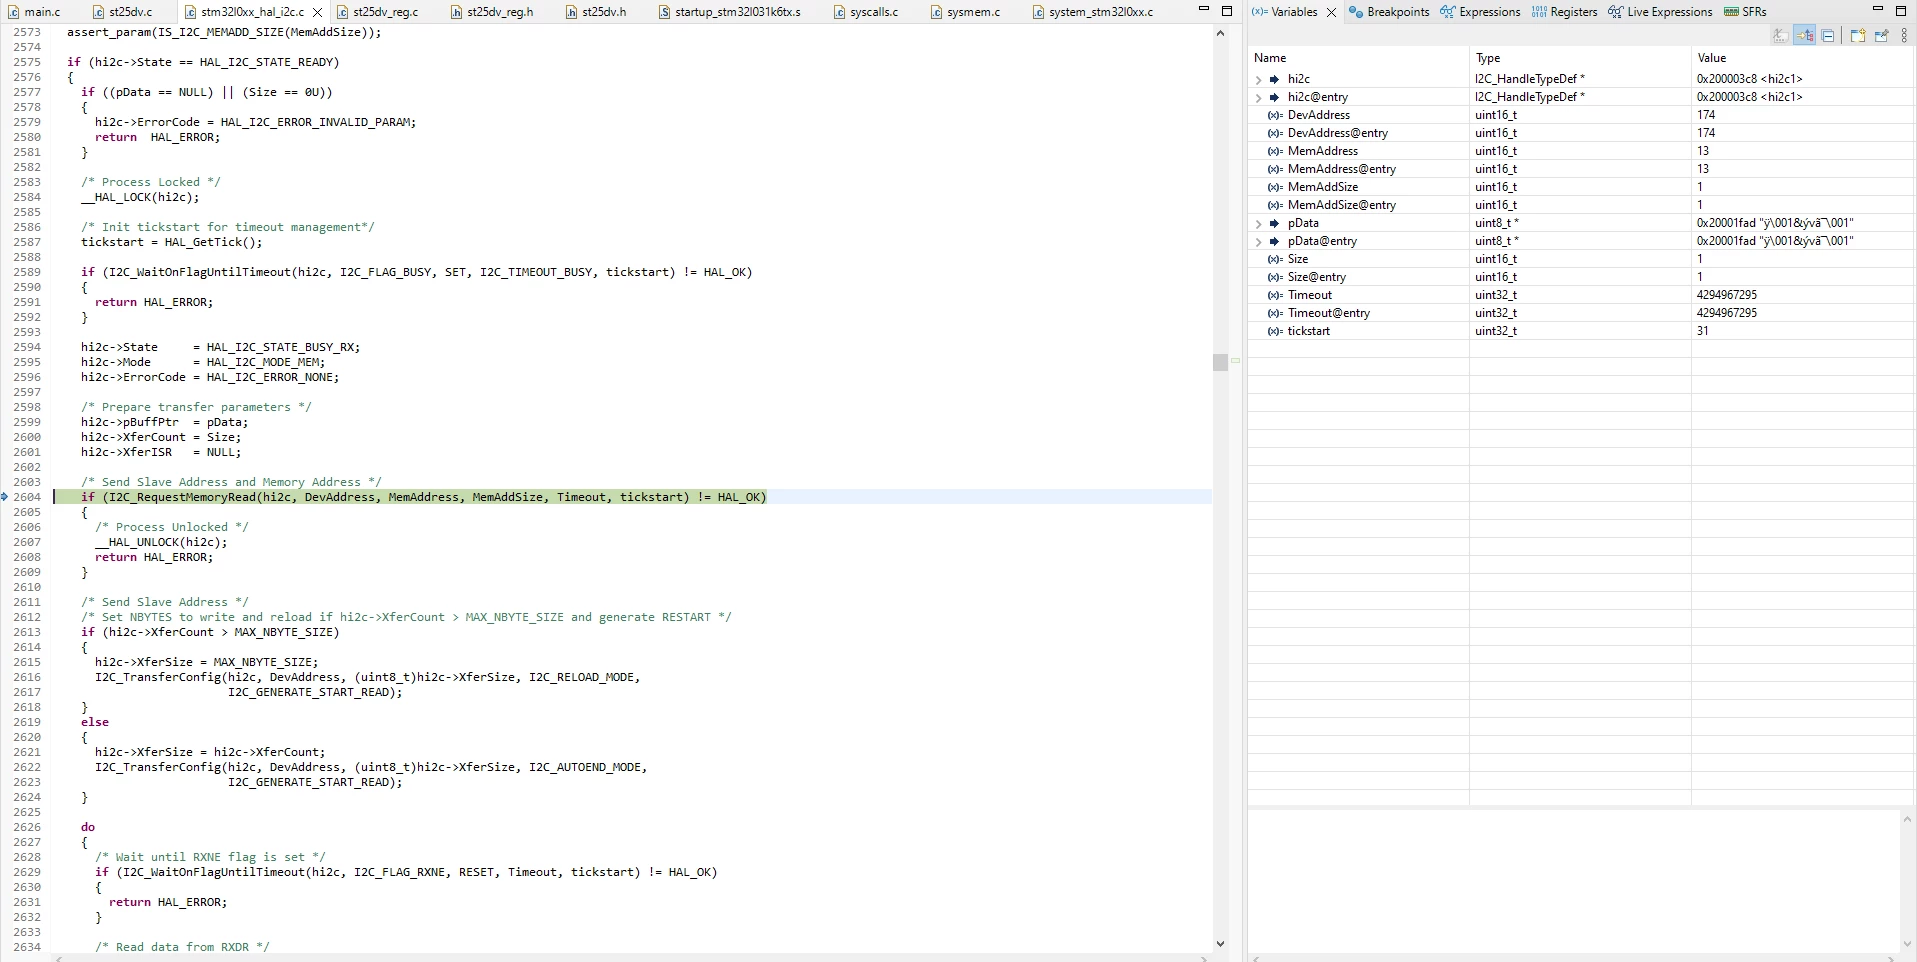Minimize the editor area using its toolbar icon

[1204, 10]
